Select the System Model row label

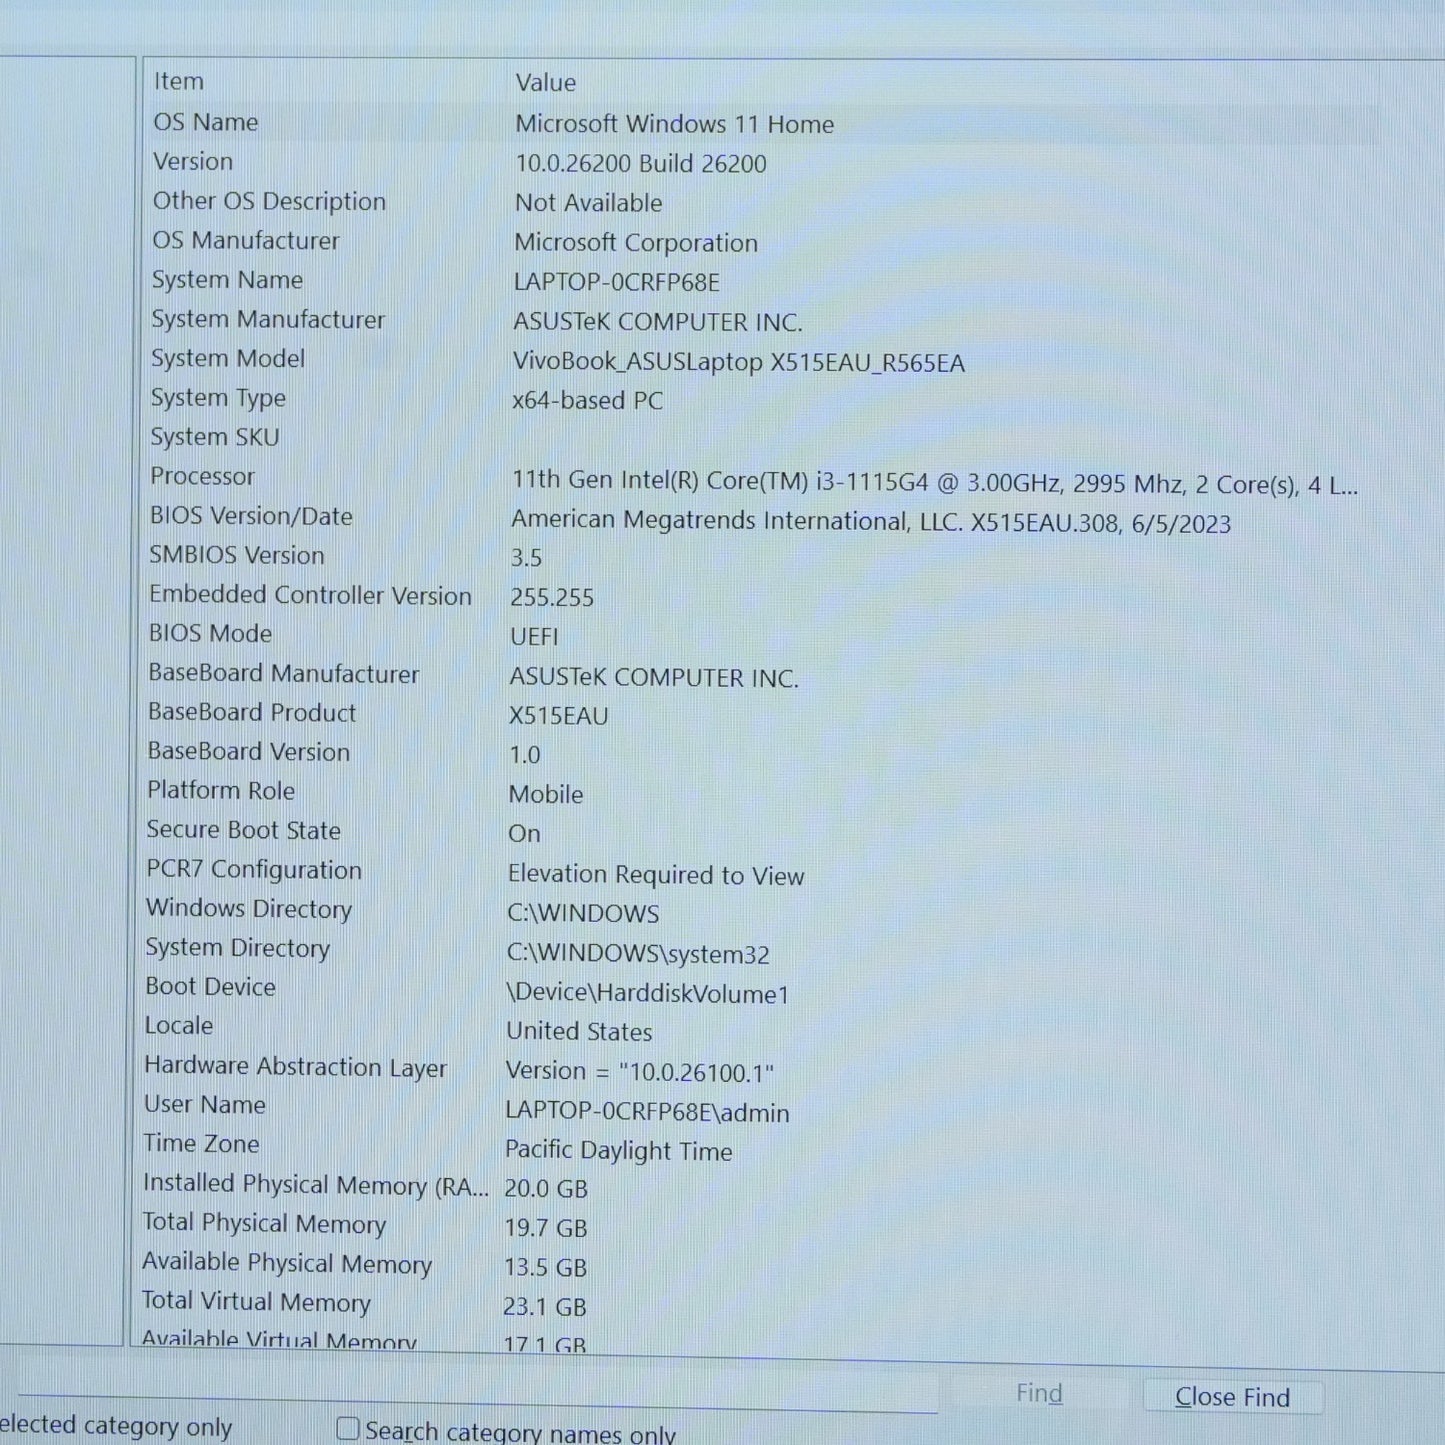pos(228,359)
